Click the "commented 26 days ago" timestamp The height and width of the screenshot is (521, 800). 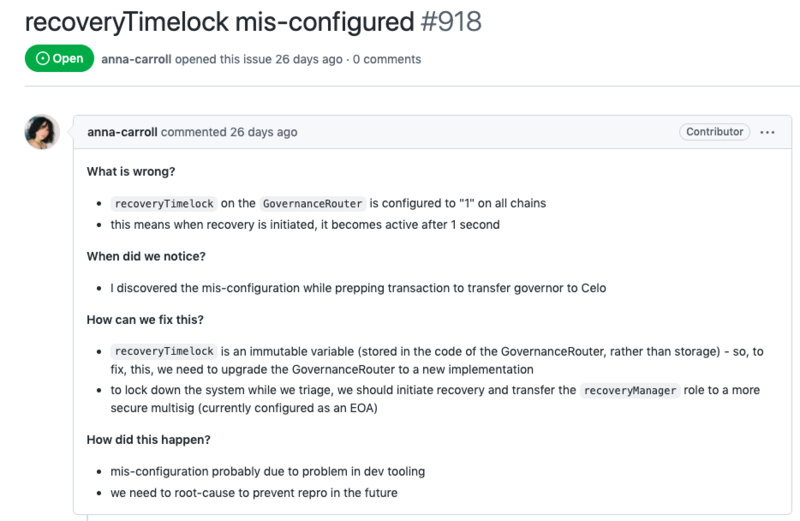[263, 132]
